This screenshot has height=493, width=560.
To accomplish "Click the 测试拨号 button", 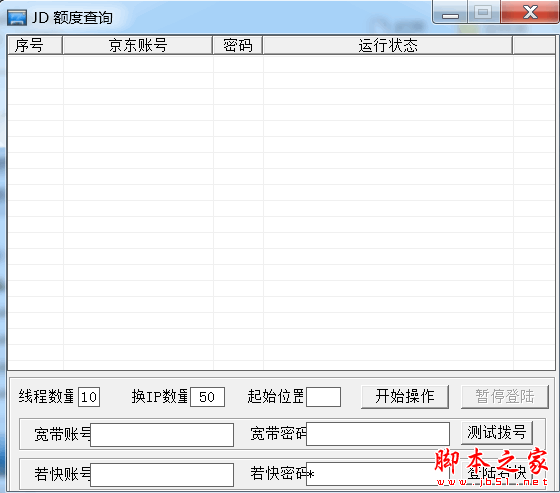I will pos(497,433).
